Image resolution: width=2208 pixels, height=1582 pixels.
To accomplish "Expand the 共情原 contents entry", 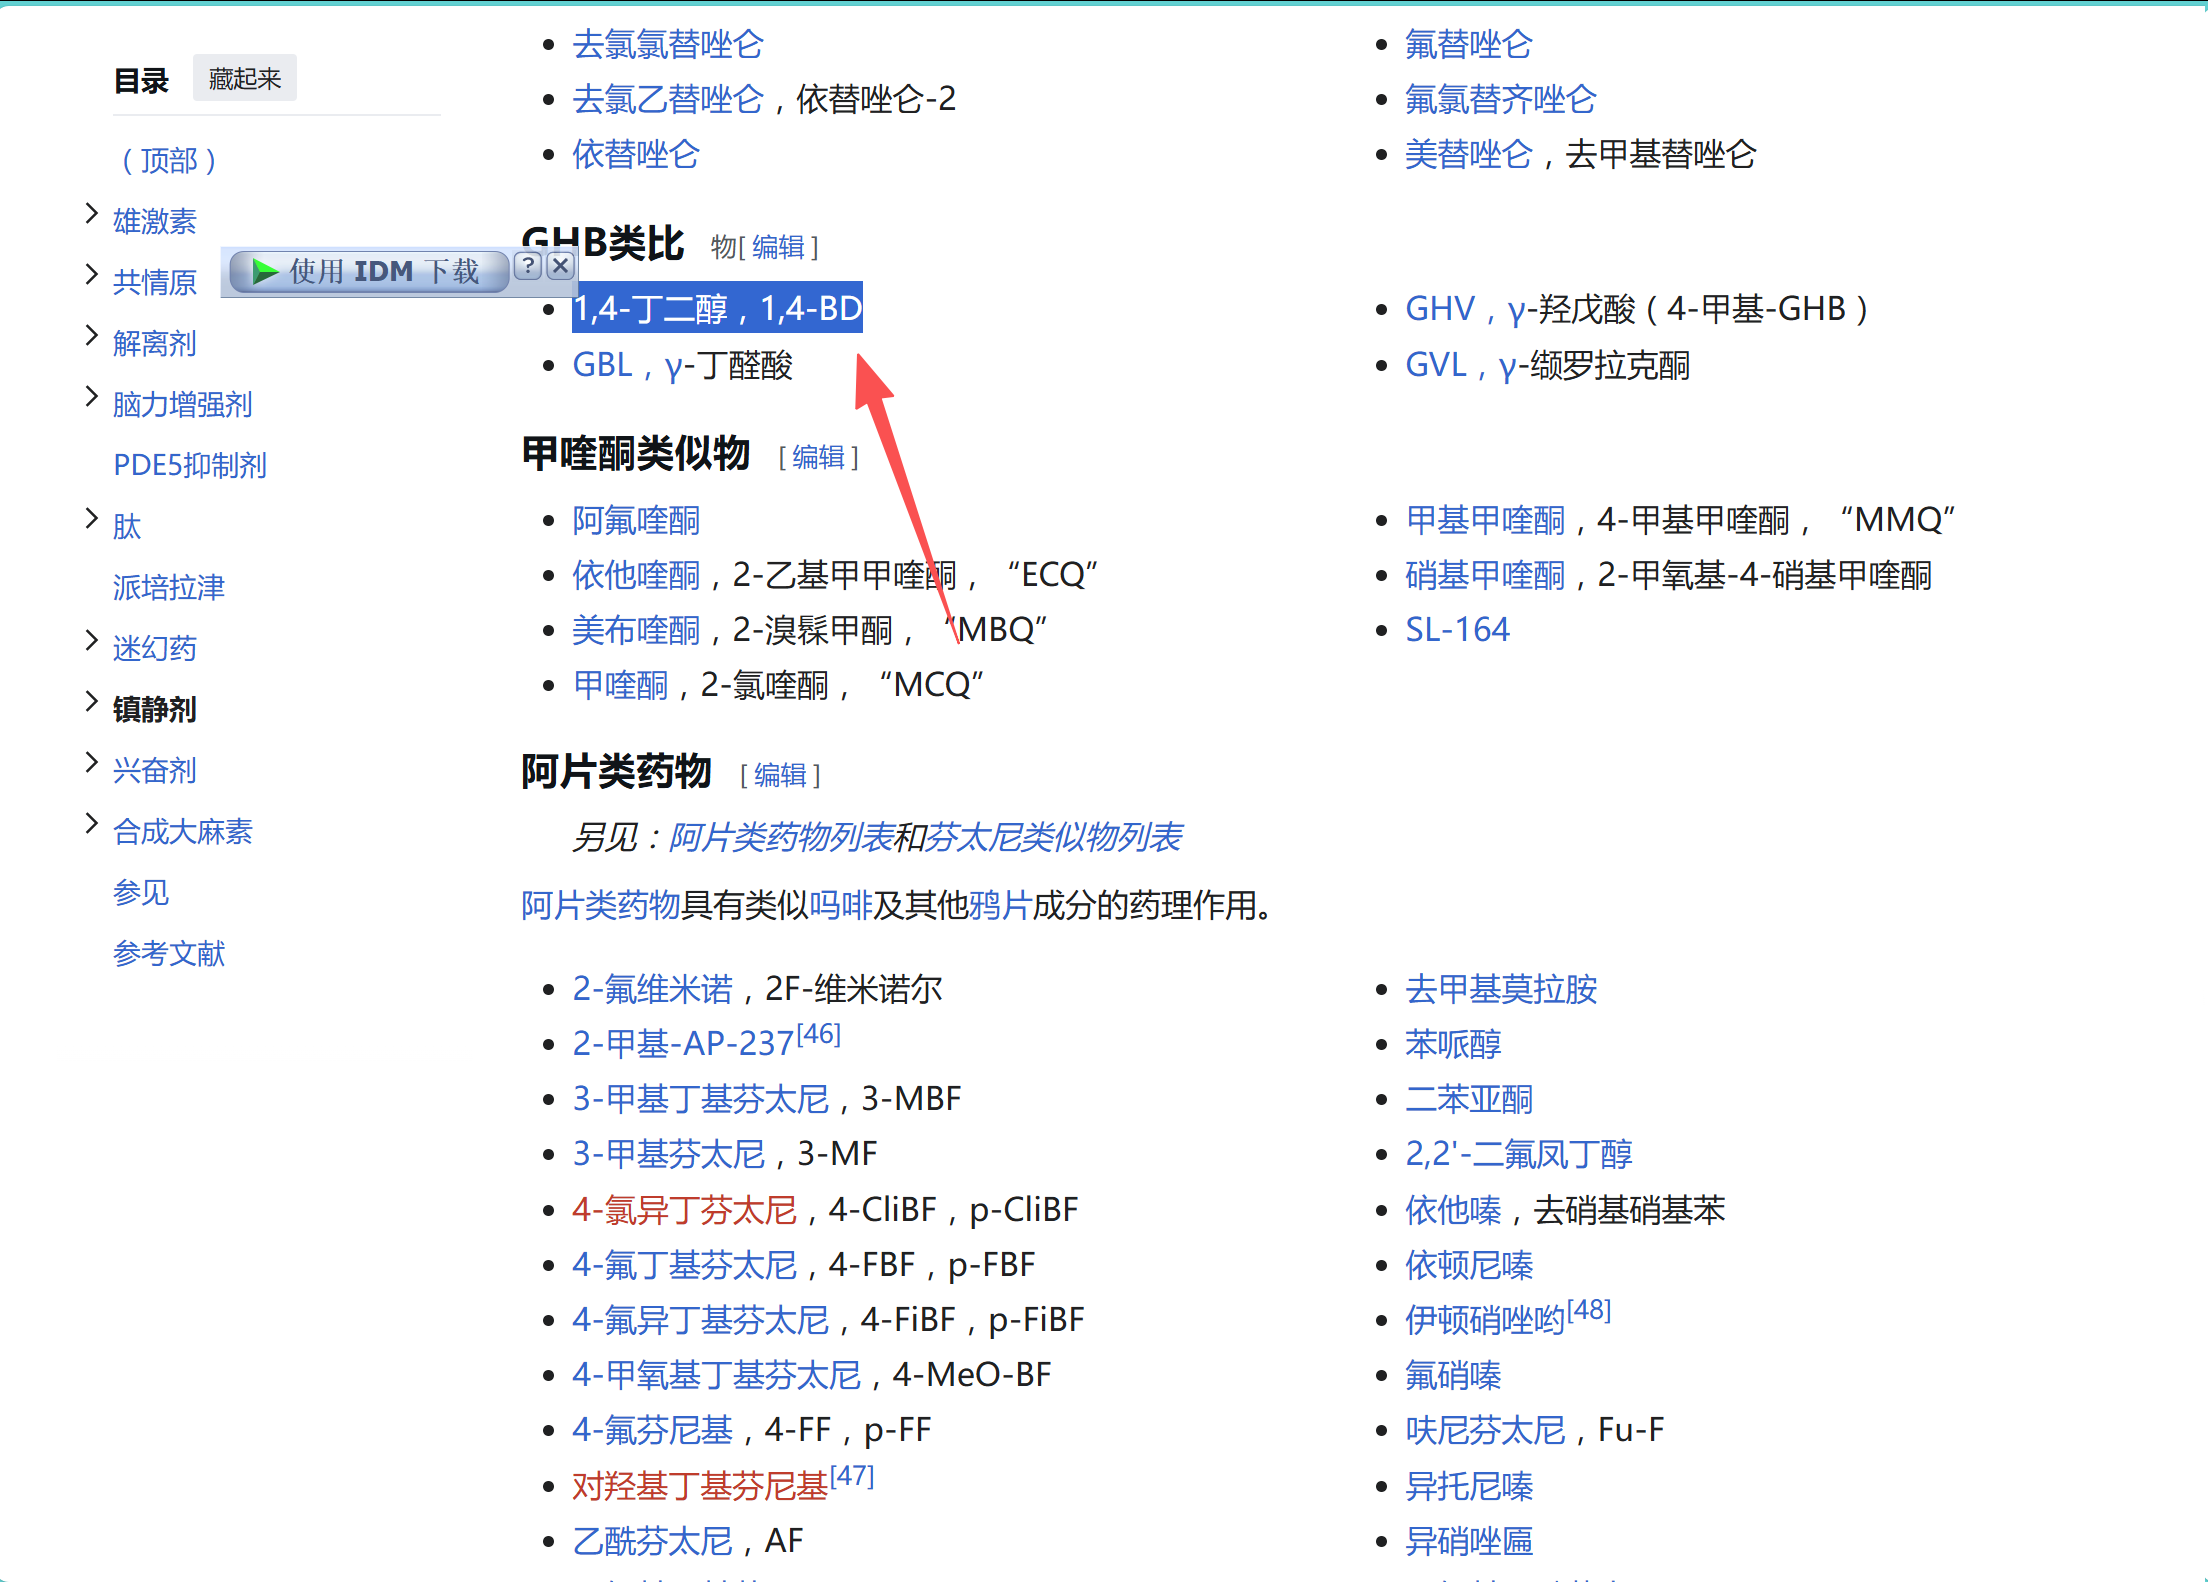I will pyautogui.click(x=91, y=274).
